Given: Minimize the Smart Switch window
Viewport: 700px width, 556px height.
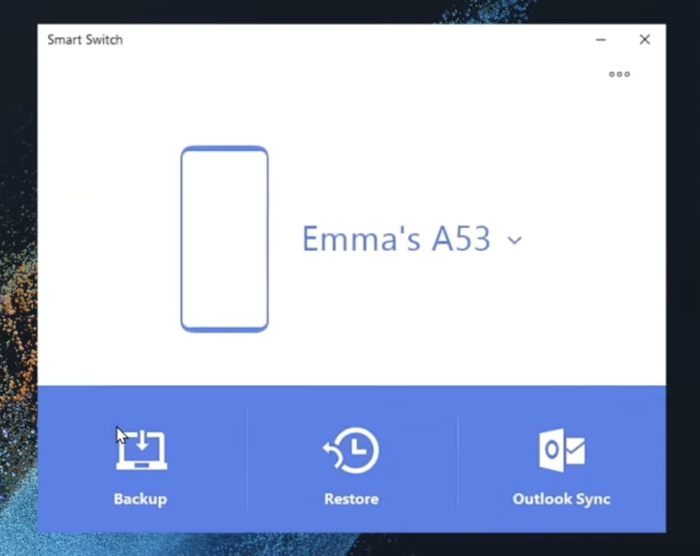Looking at the screenshot, I should coord(601,40).
